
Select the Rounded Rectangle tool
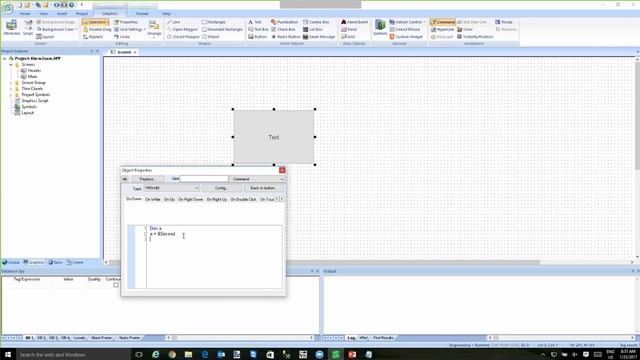point(222,29)
